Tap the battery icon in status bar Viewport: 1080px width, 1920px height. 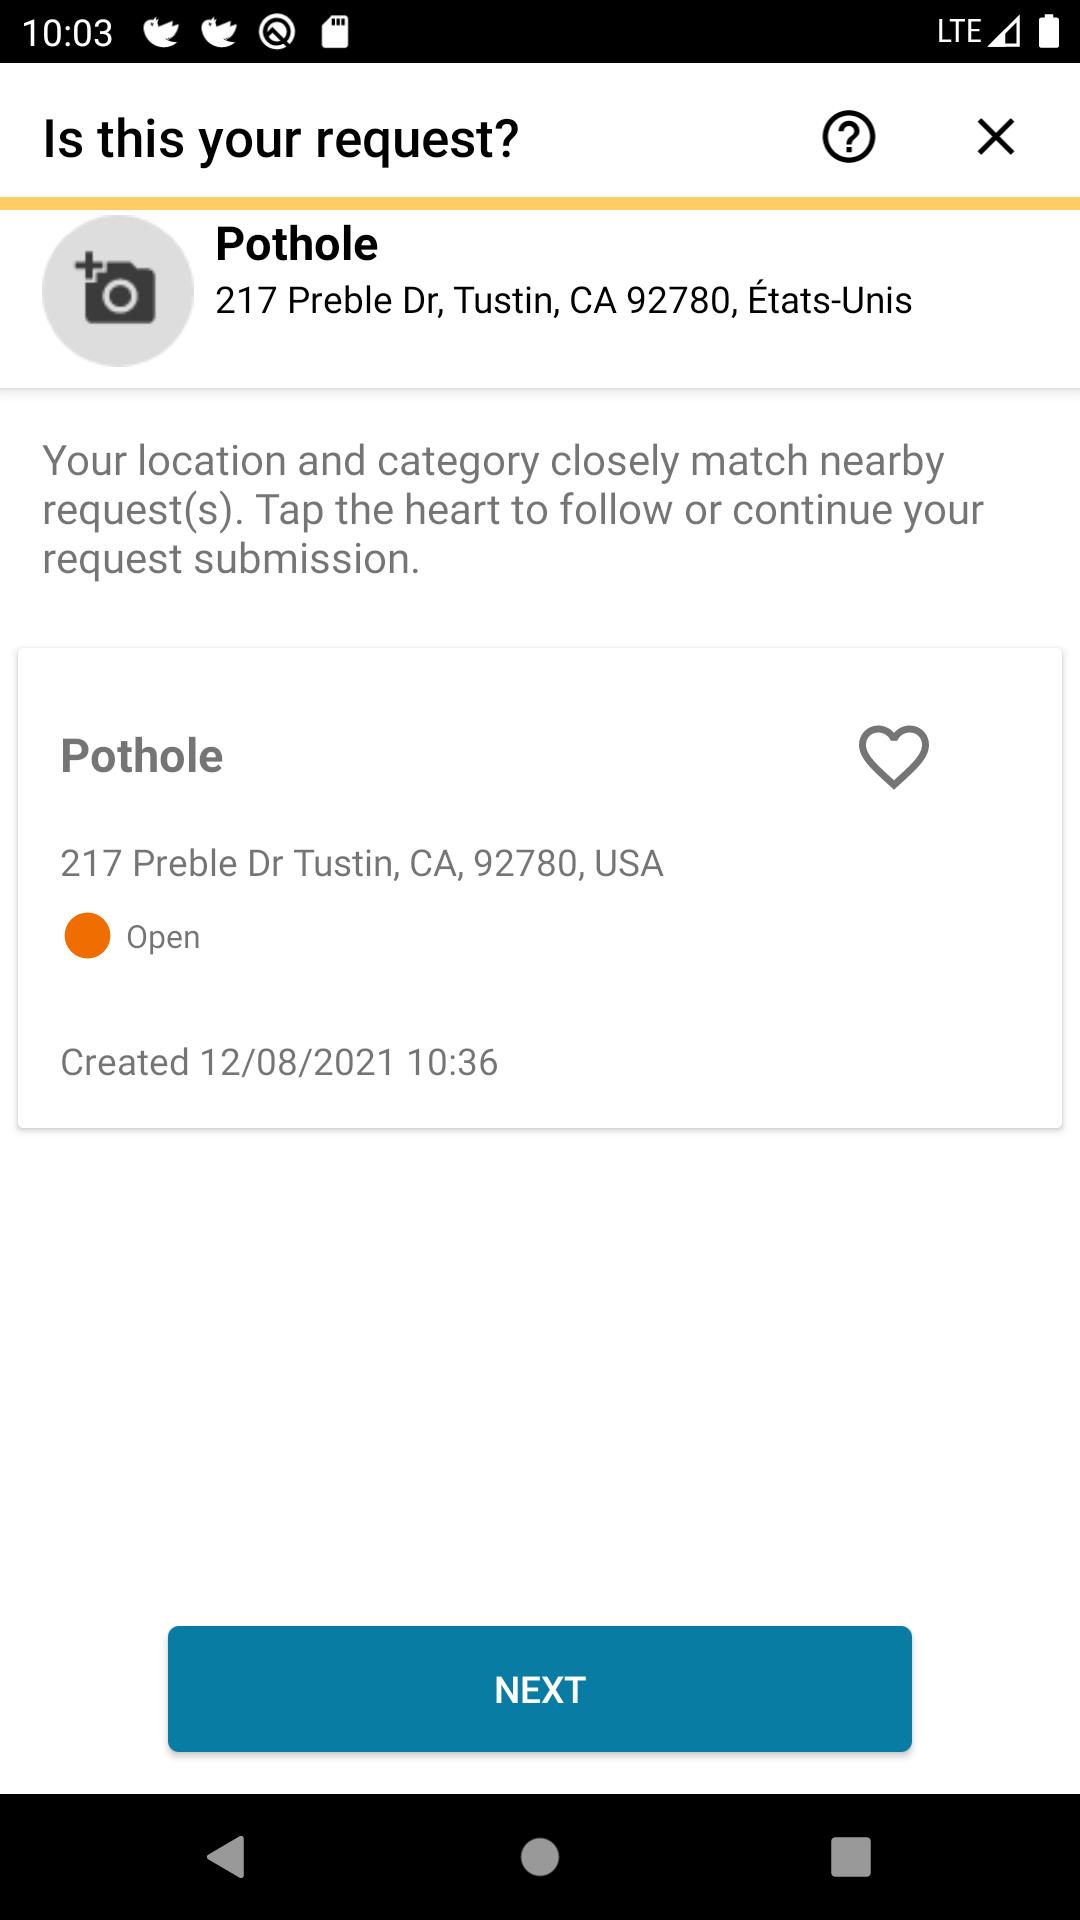click(1049, 31)
